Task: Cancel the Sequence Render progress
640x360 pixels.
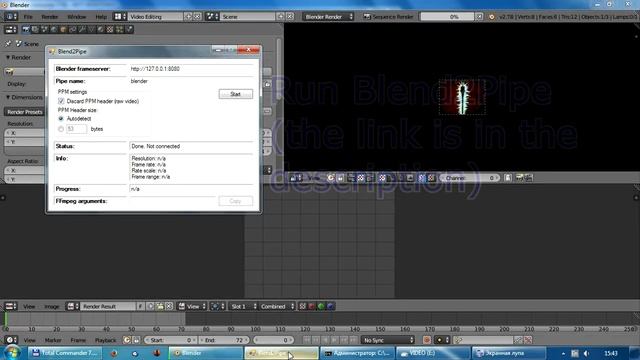Action: tap(479, 17)
